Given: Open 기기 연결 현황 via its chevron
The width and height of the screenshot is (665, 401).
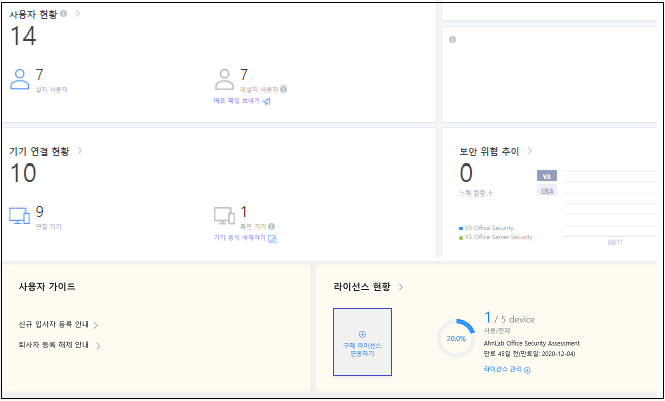Looking at the screenshot, I should [x=80, y=150].
